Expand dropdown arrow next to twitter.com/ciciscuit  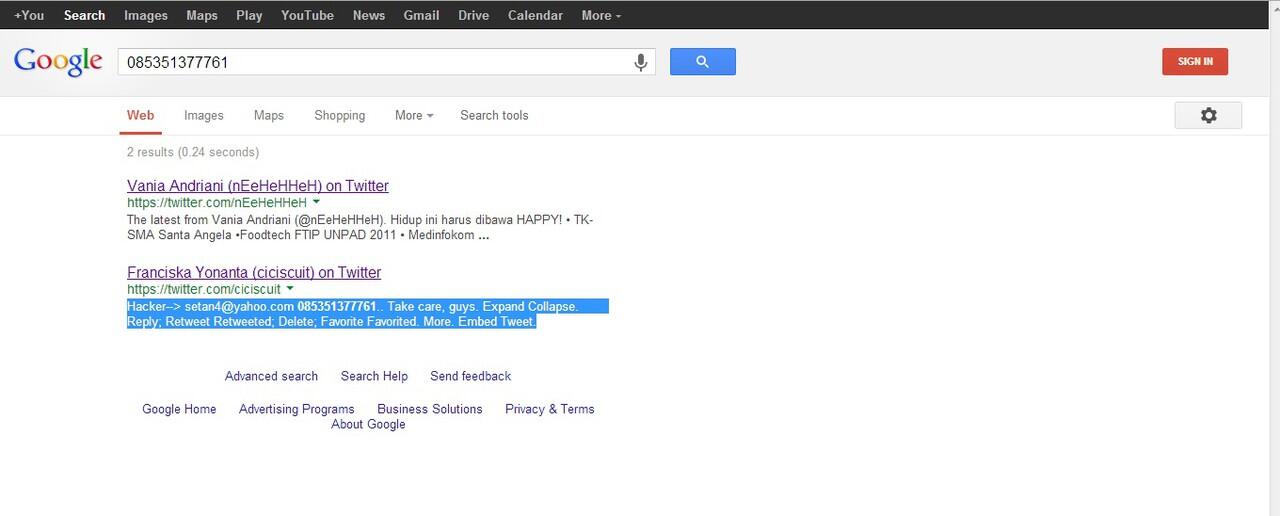click(290, 289)
